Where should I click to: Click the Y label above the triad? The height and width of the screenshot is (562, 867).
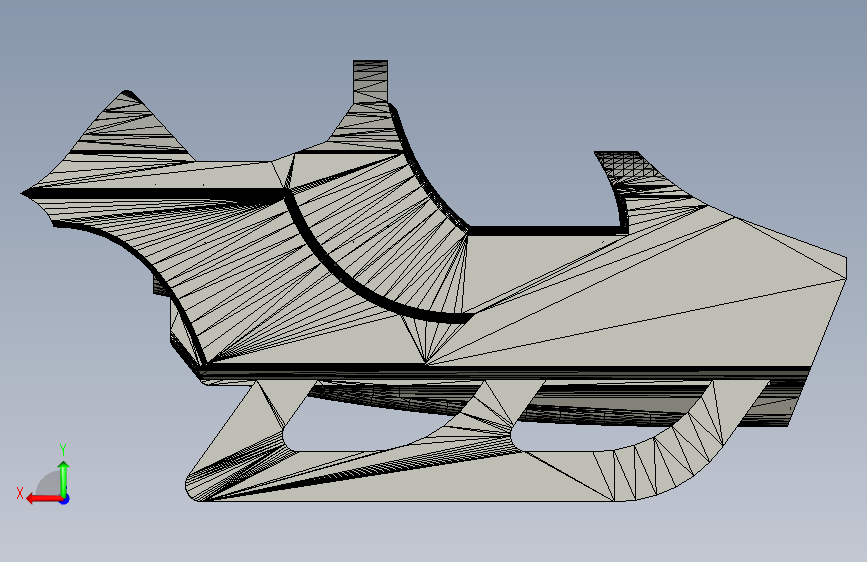point(63,450)
